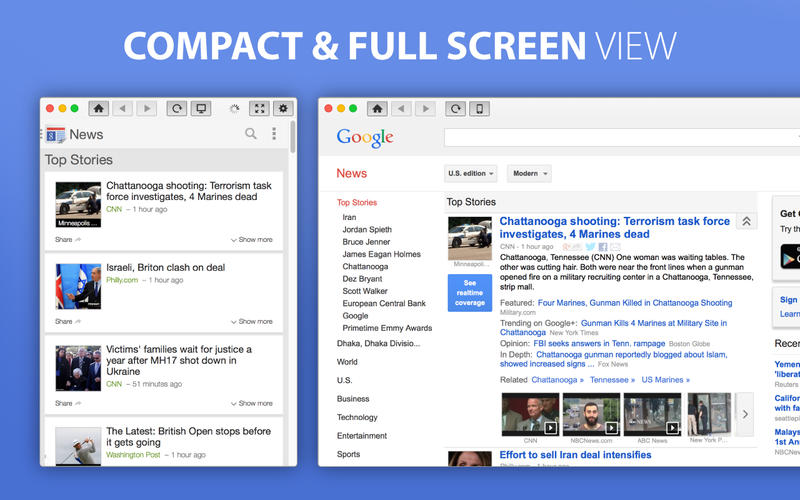800x500 pixels.
Task: Select Business section in sidebar
Action: [x=353, y=398]
